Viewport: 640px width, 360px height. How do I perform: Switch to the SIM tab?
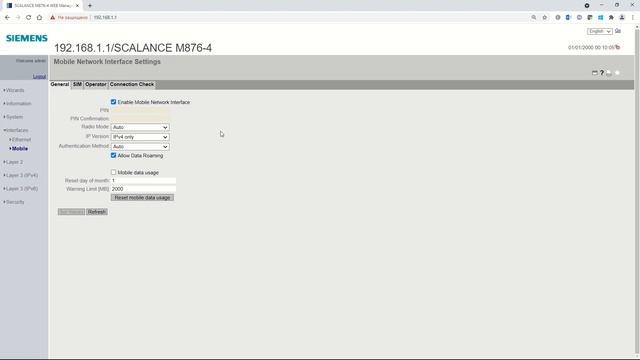(x=77, y=84)
